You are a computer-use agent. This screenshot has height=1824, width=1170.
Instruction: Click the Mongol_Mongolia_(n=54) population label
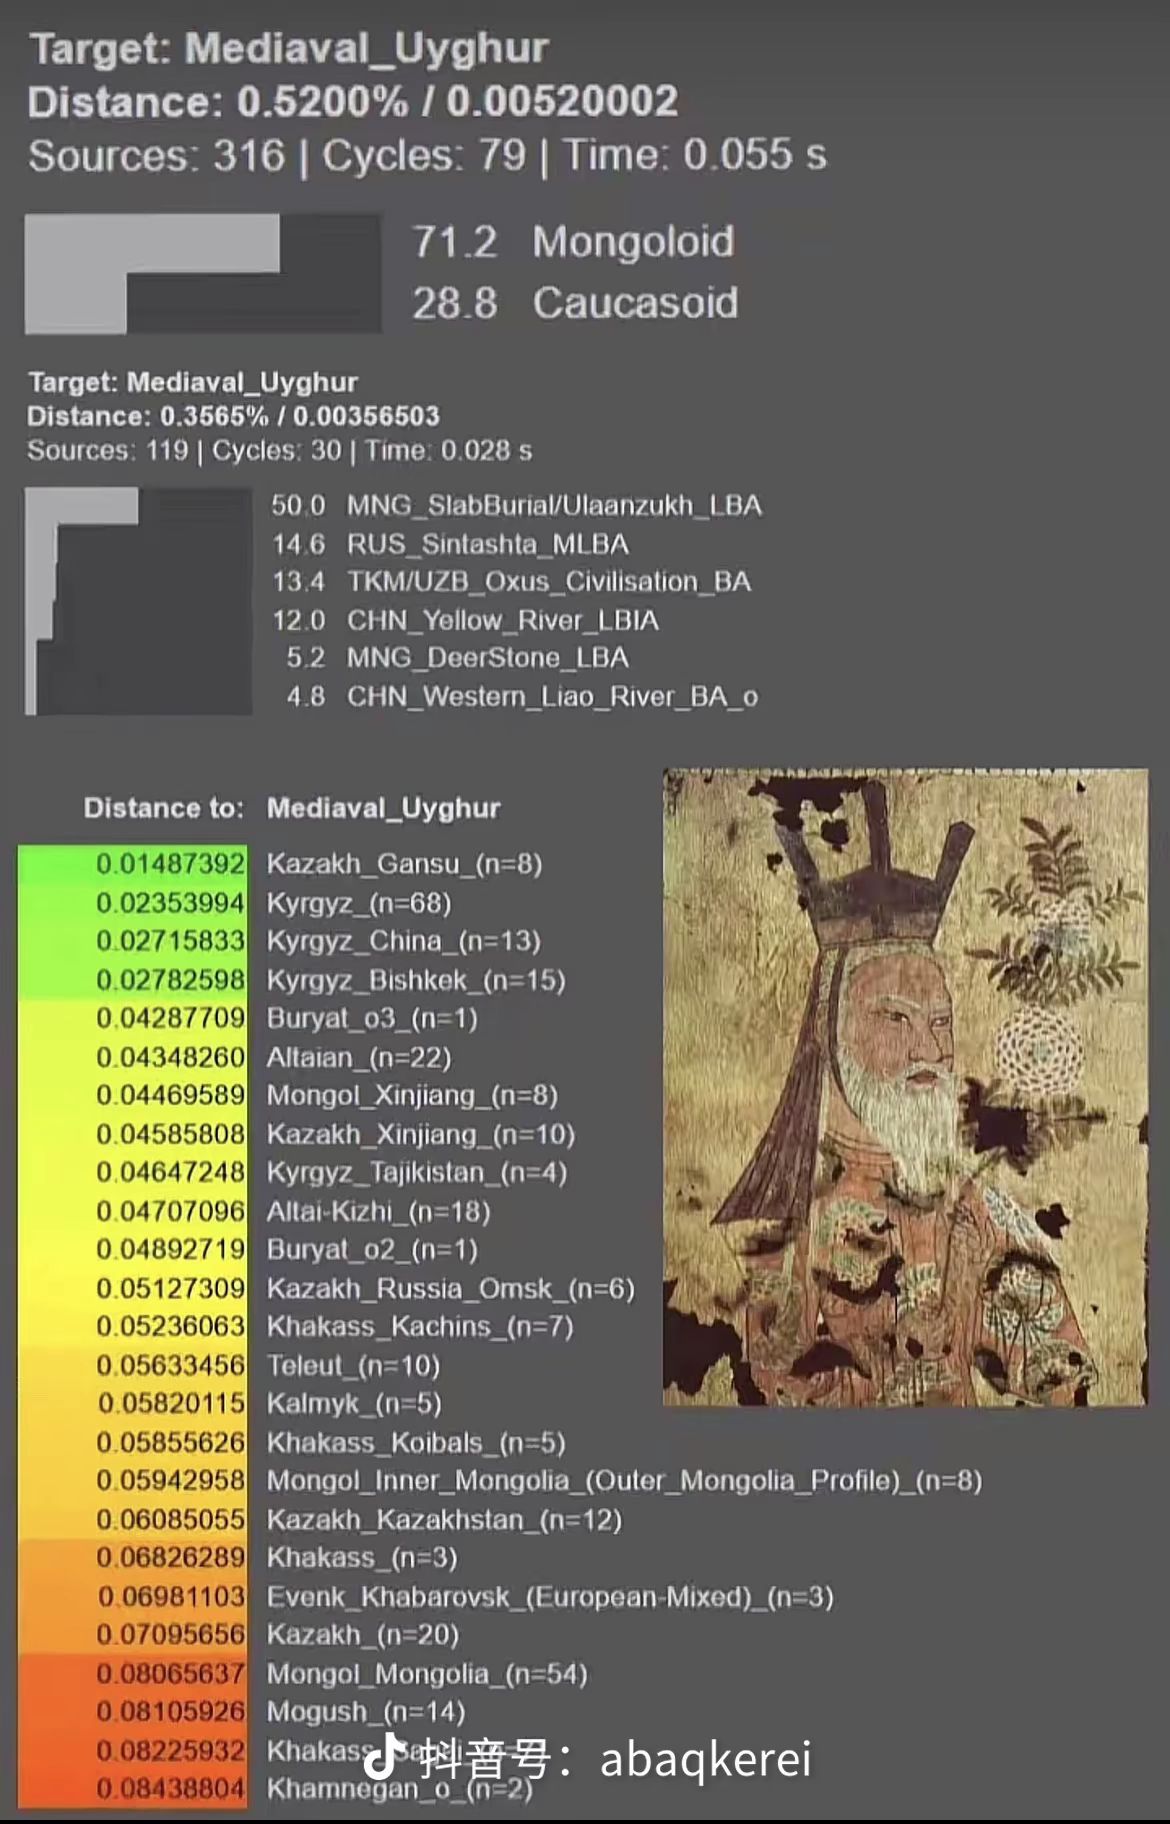[426, 1673]
